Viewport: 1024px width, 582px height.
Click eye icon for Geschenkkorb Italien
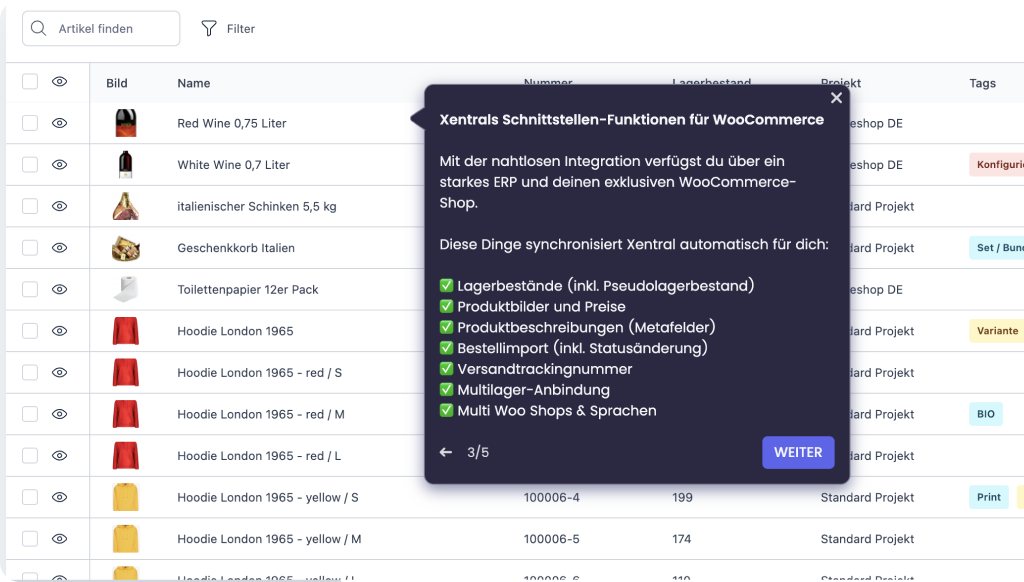(59, 248)
